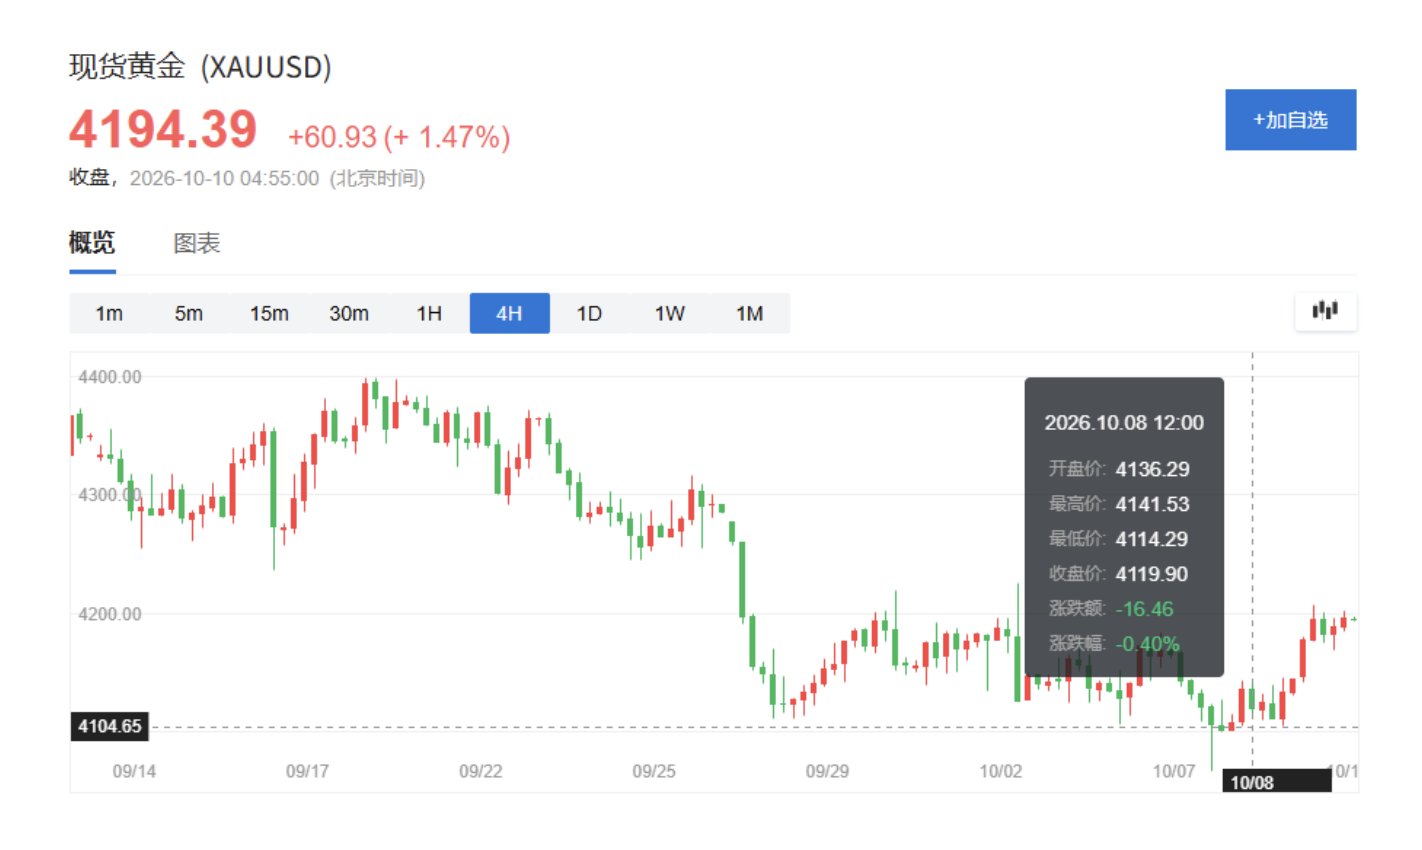The height and width of the screenshot is (850, 1422).
Task: Click the 4400.00 price axis label
Action: coord(110,377)
